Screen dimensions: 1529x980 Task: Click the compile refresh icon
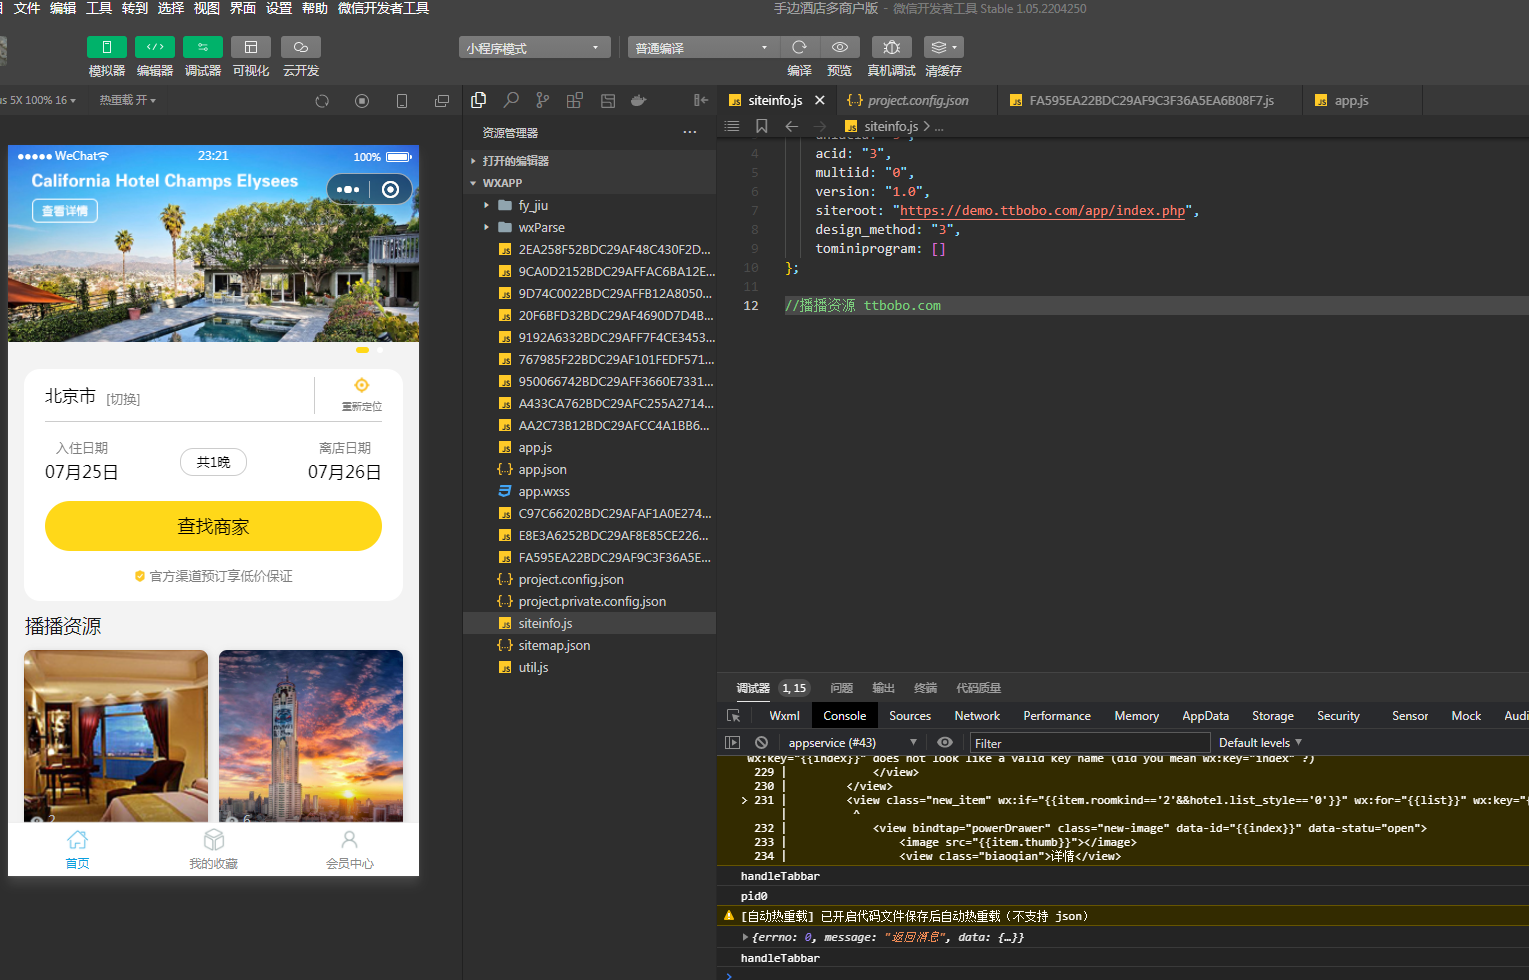(x=799, y=47)
